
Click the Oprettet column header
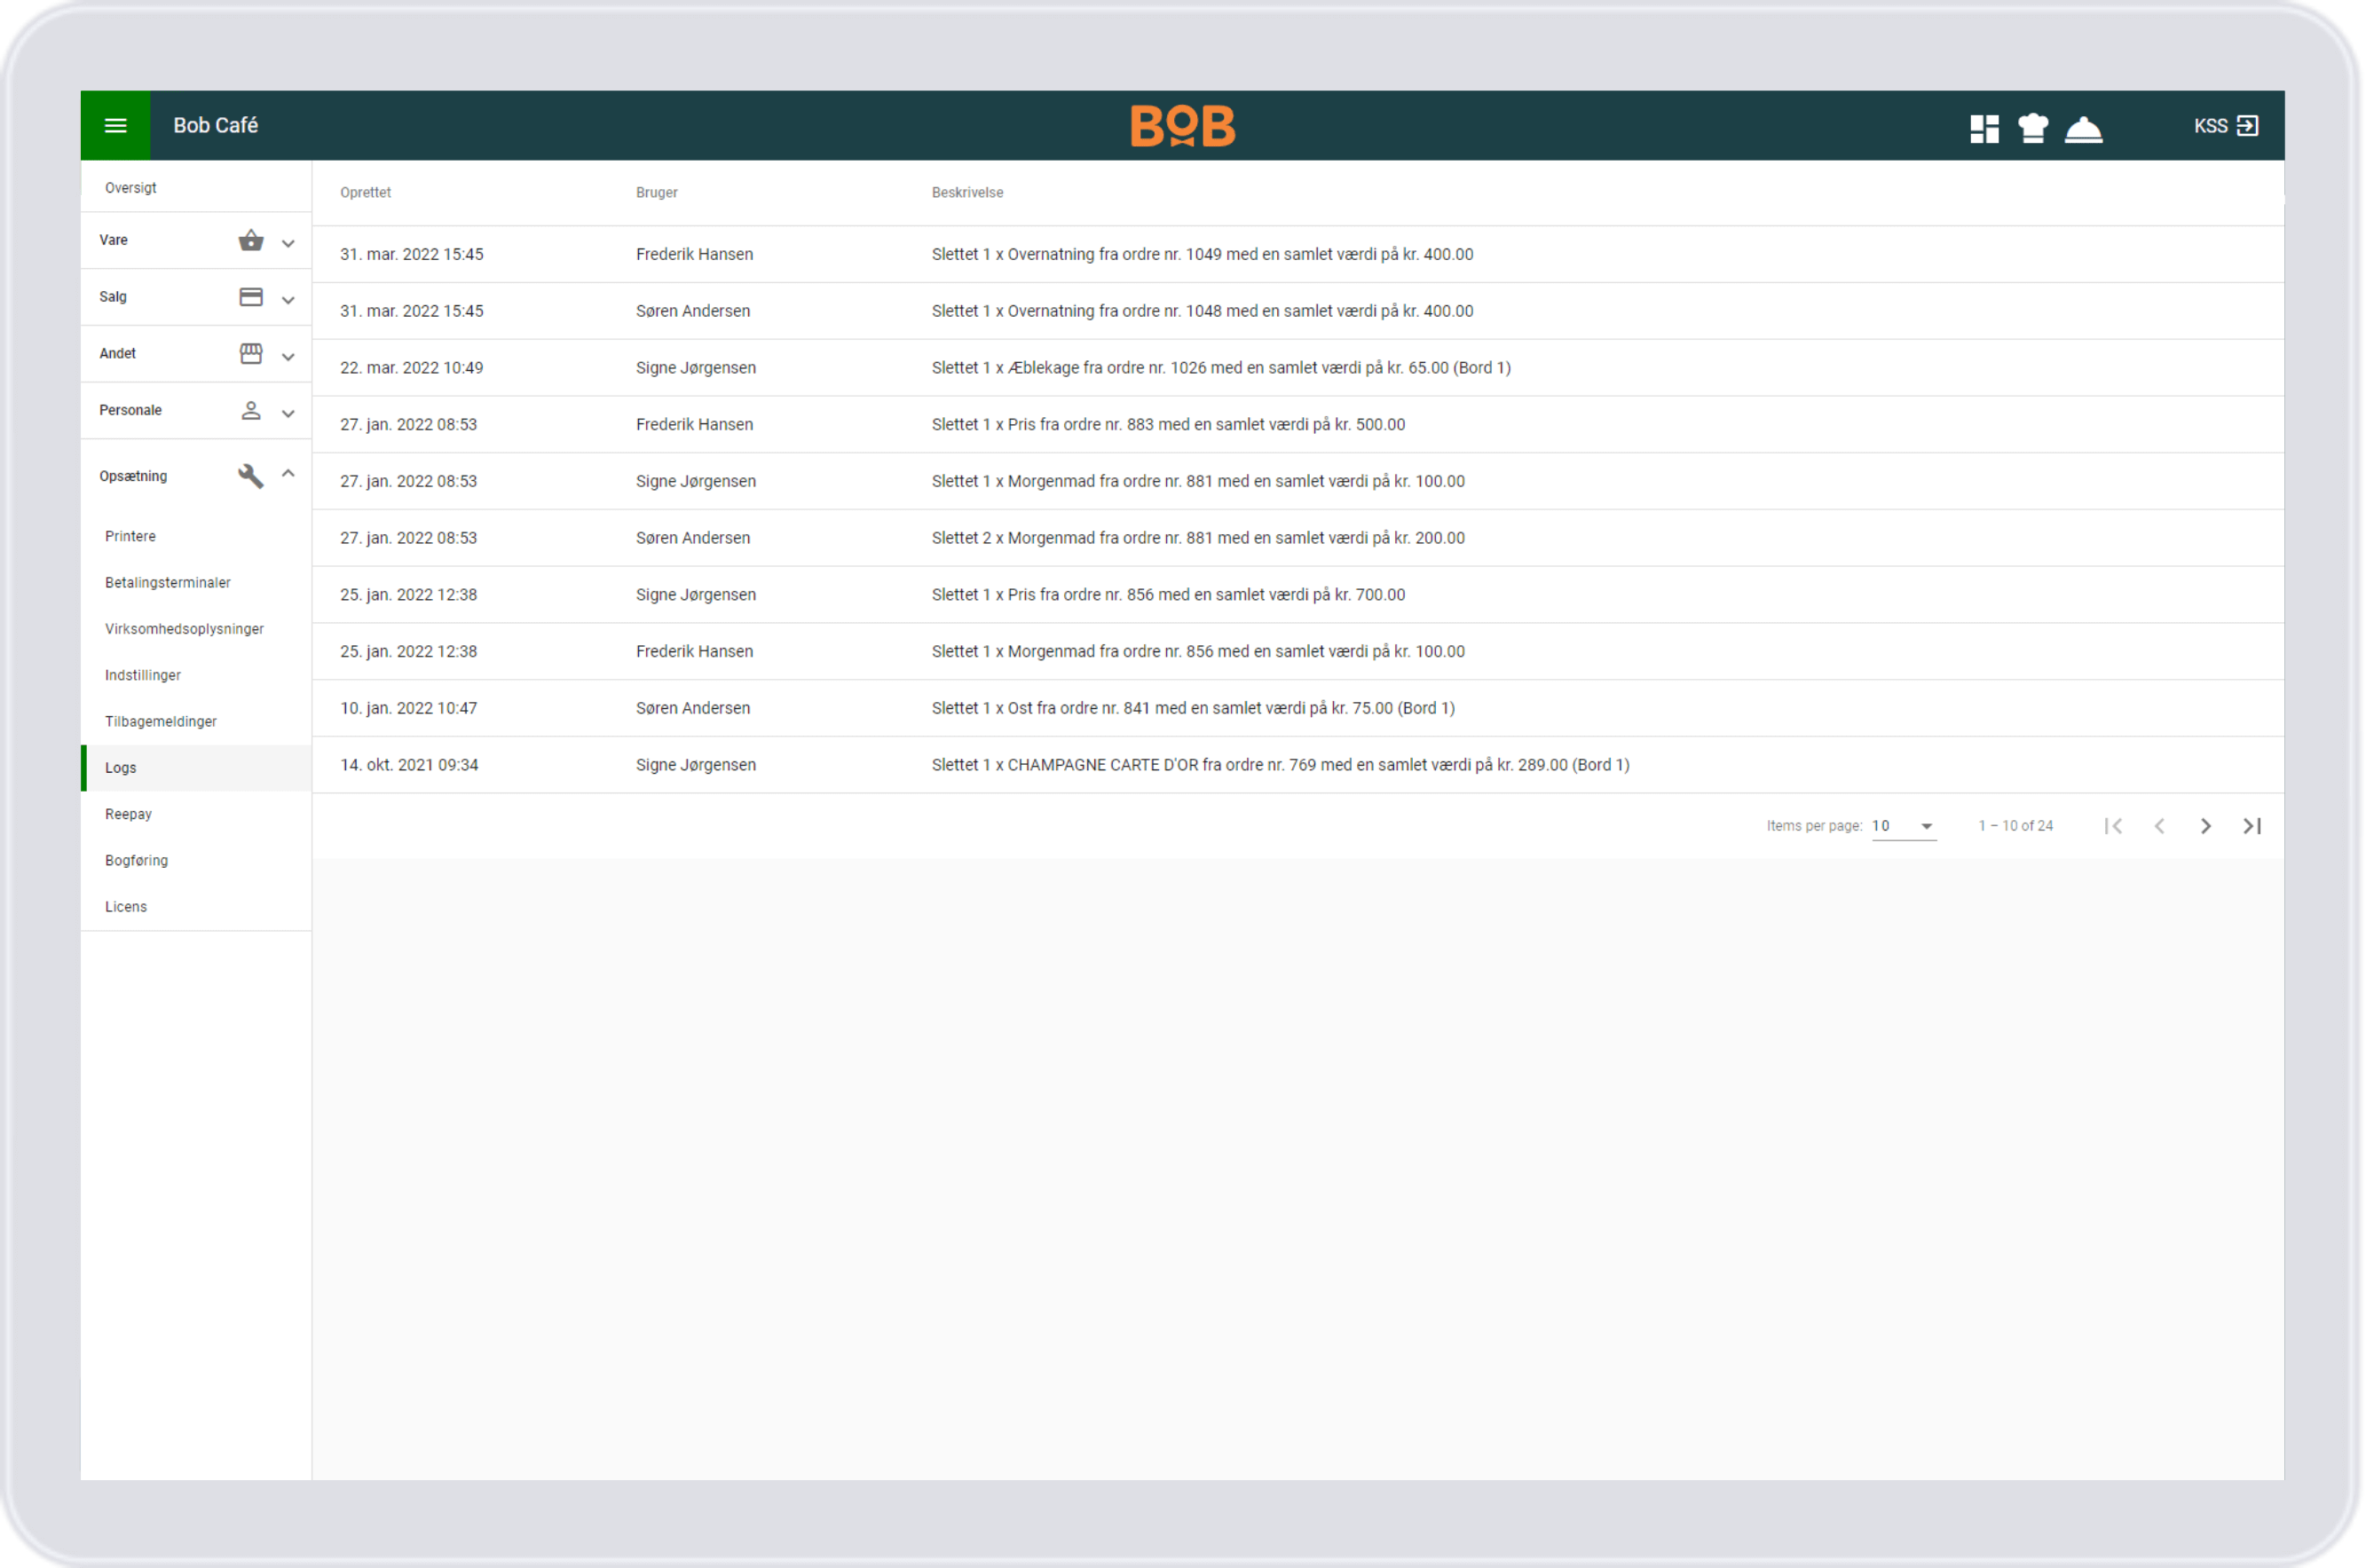pos(366,193)
